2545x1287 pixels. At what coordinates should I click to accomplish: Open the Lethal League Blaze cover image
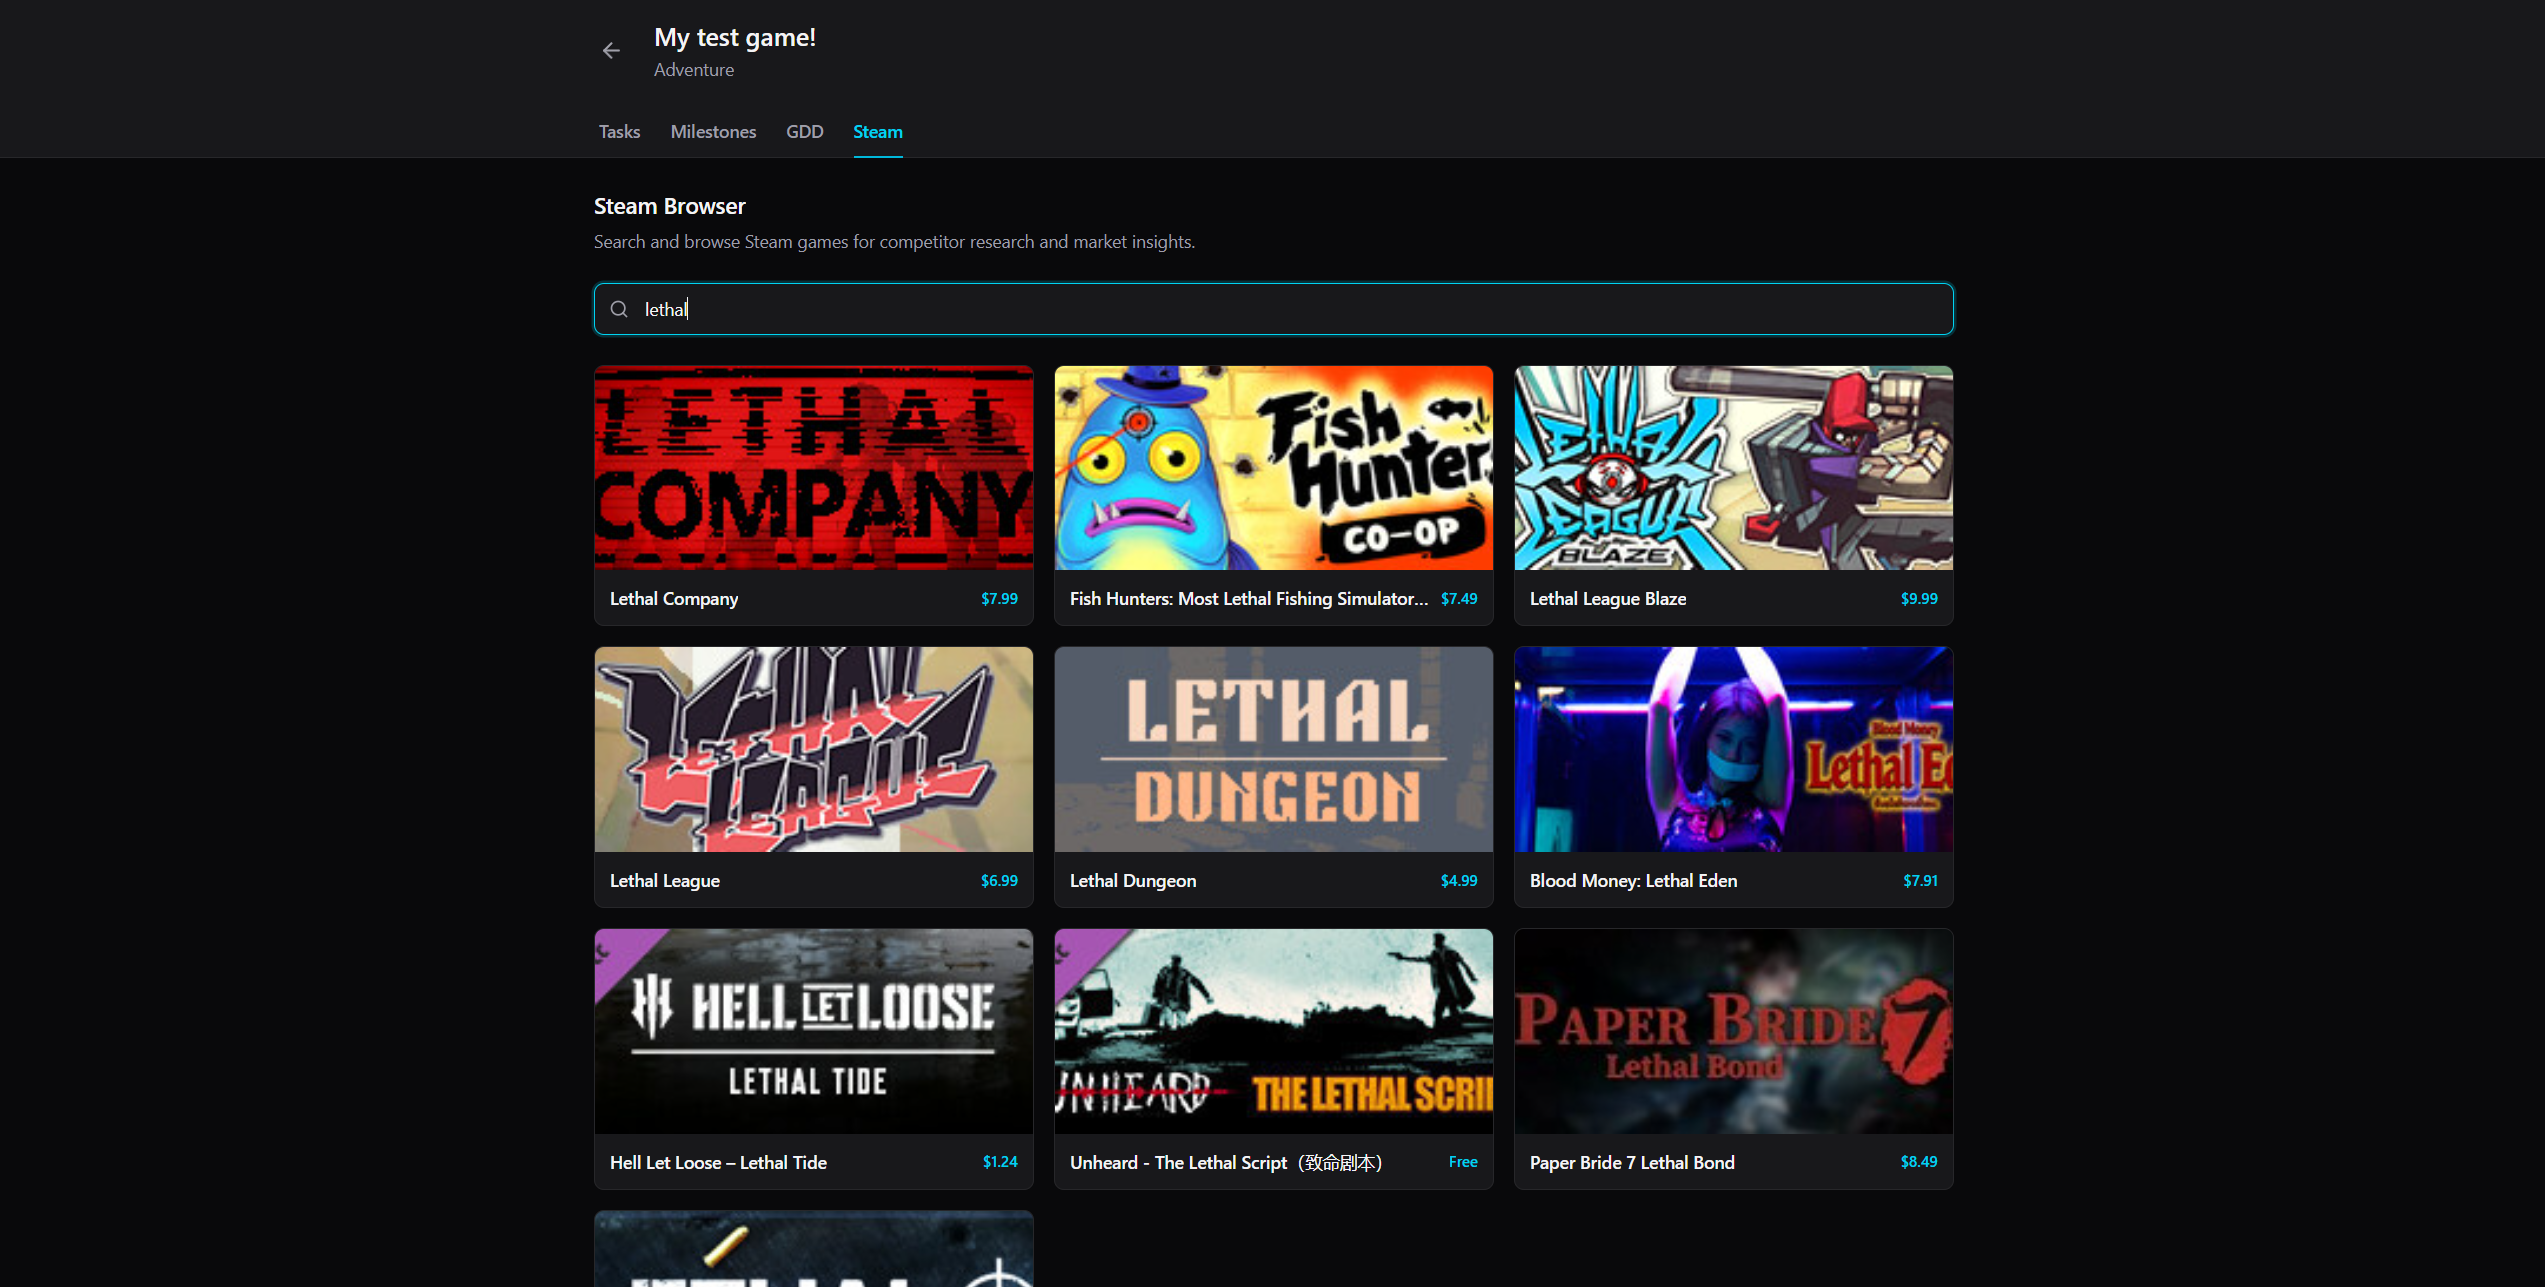click(x=1733, y=468)
